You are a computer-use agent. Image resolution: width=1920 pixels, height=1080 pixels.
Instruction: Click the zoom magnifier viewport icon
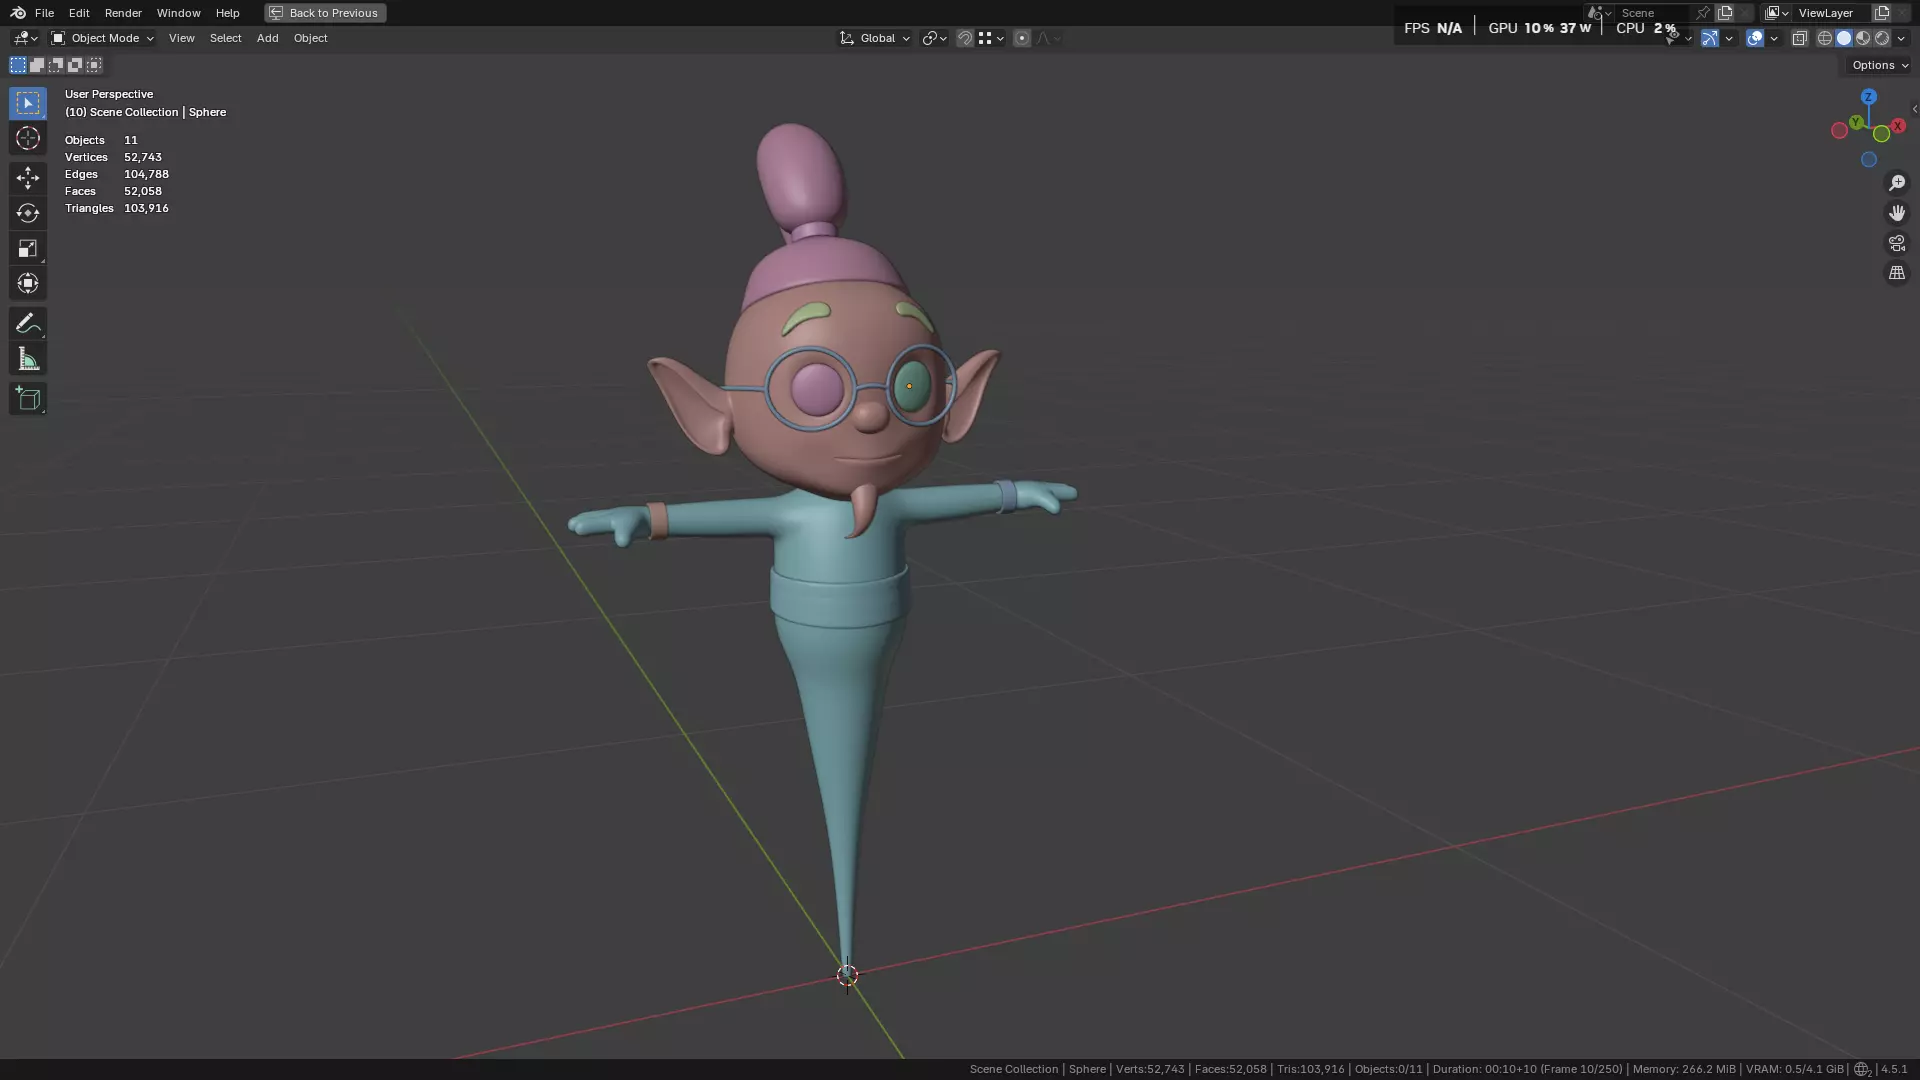[x=1897, y=183]
